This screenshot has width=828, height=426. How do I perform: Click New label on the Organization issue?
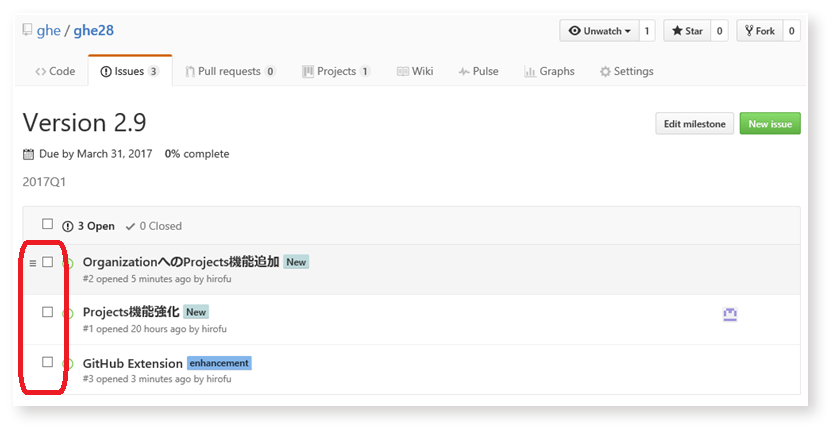pyautogui.click(x=296, y=262)
